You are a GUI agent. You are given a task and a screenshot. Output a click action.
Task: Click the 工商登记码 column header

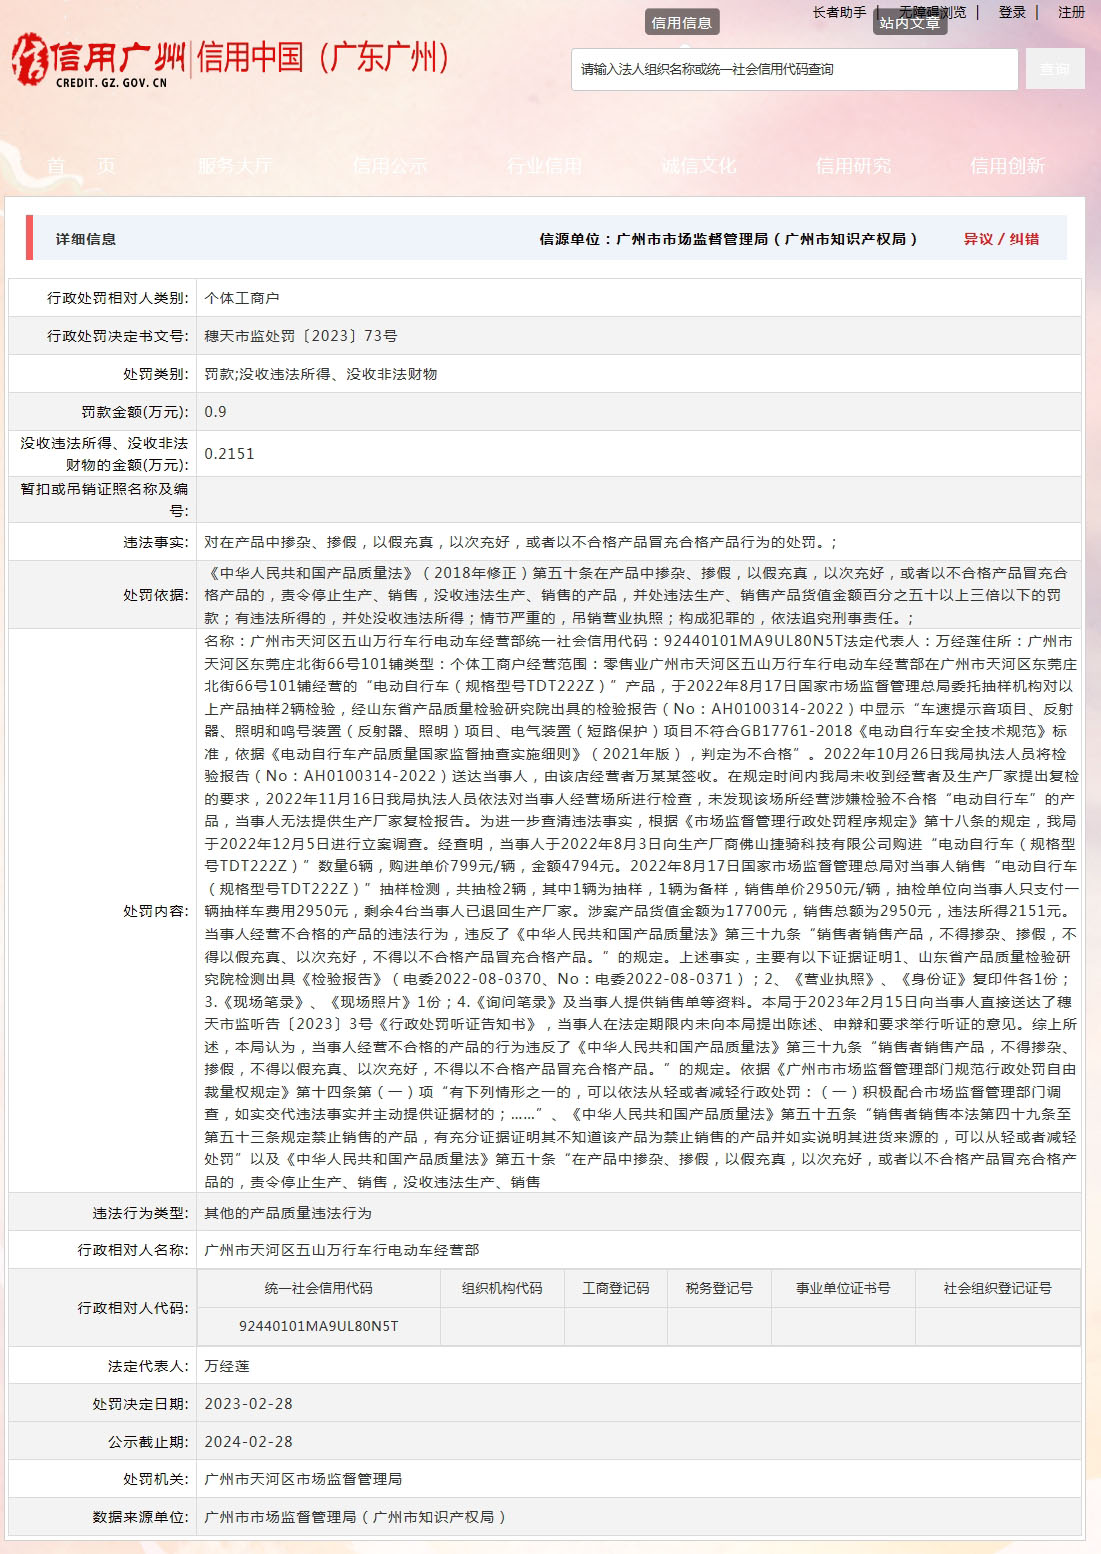616,1288
